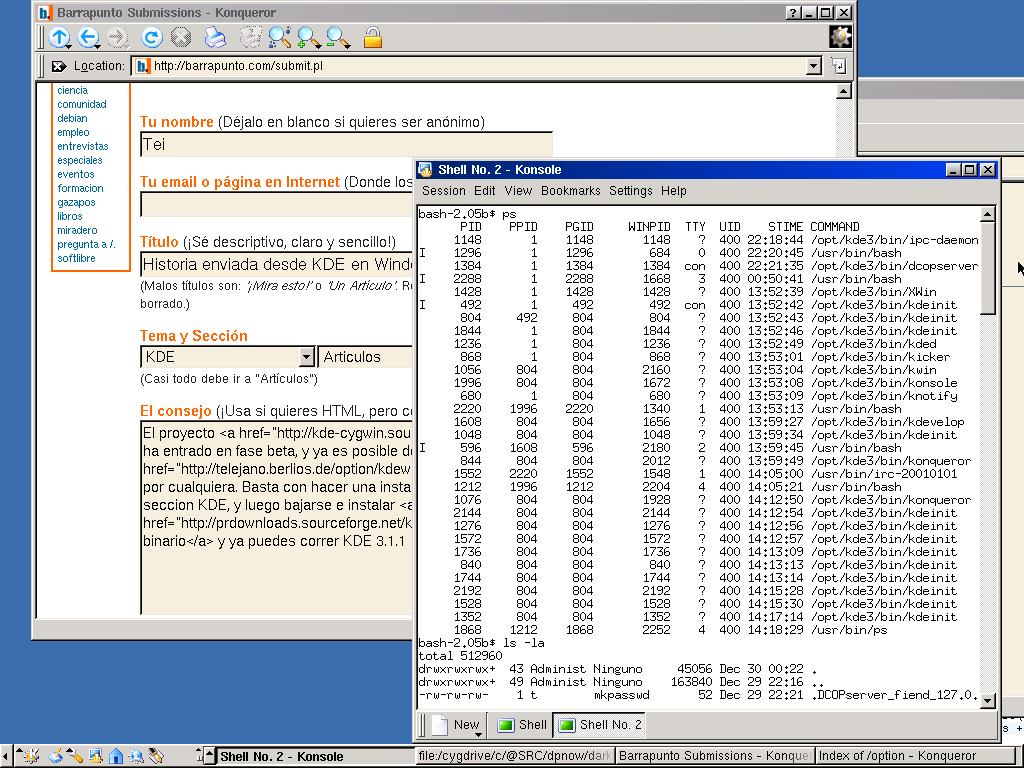Zoom out with the minus magnifier
The image size is (1024, 768).
coord(338,37)
